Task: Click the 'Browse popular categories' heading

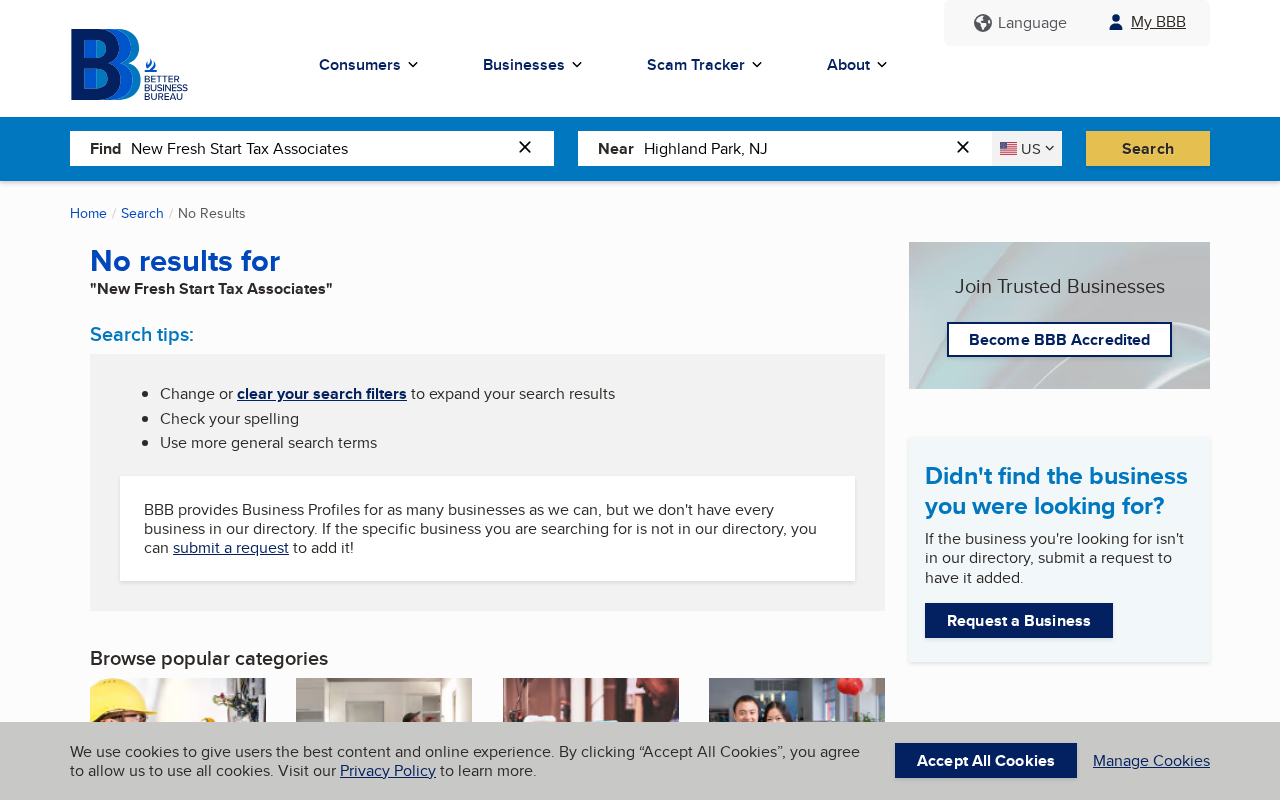Action: pyautogui.click(x=209, y=659)
